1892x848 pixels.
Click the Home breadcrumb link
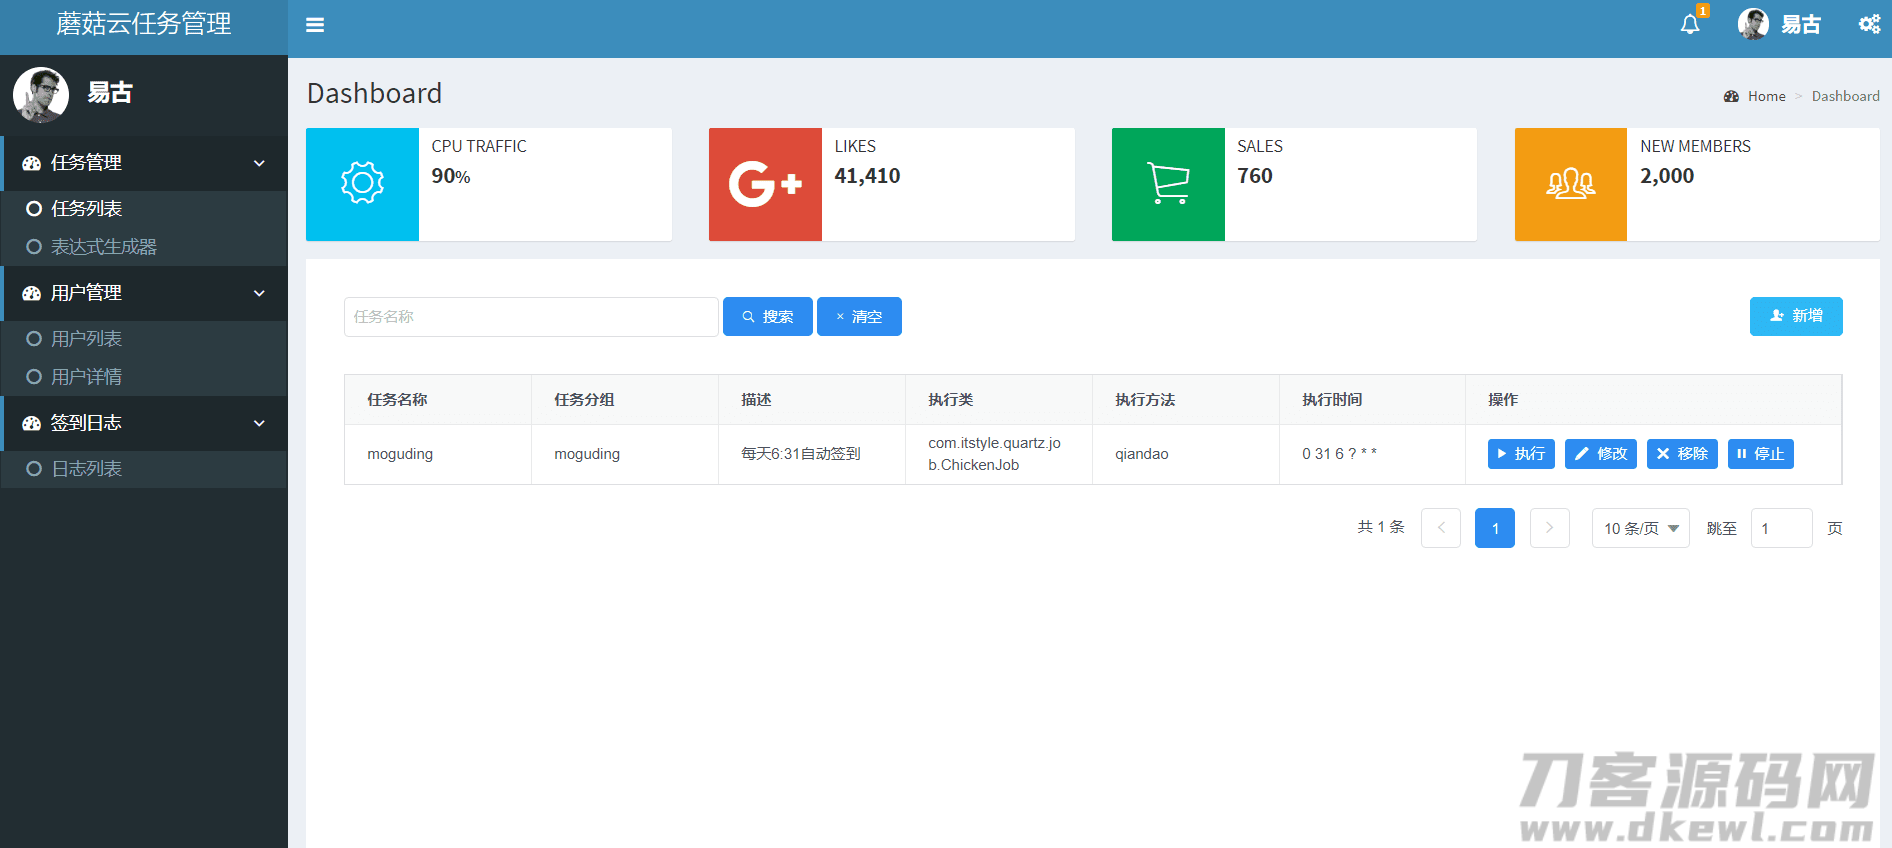coord(1766,96)
